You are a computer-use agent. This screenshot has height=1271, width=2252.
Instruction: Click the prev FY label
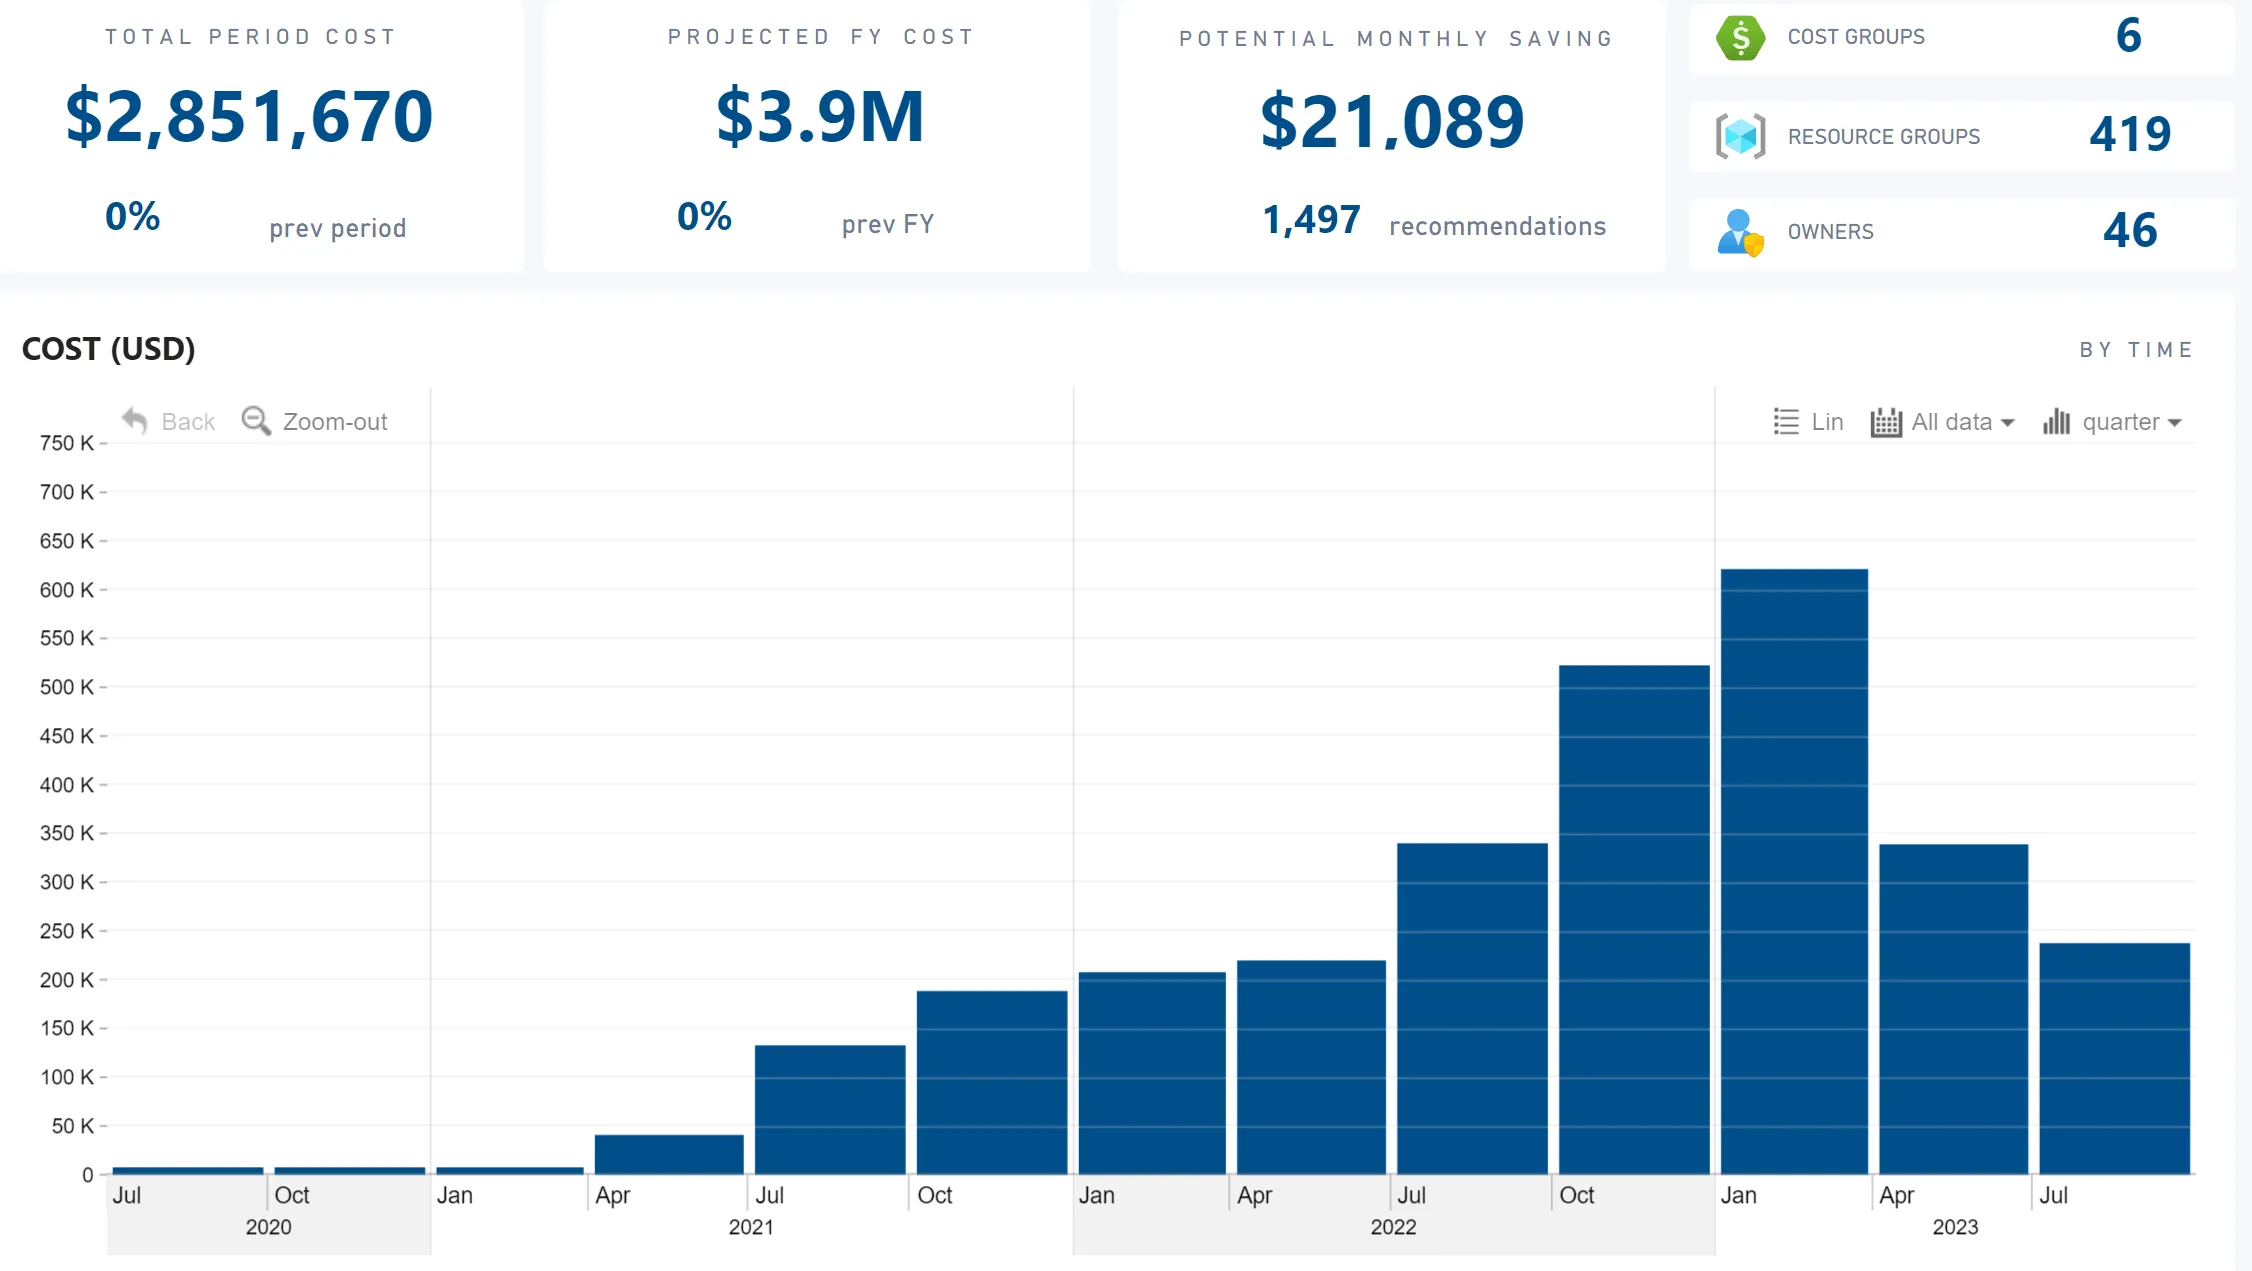(888, 224)
